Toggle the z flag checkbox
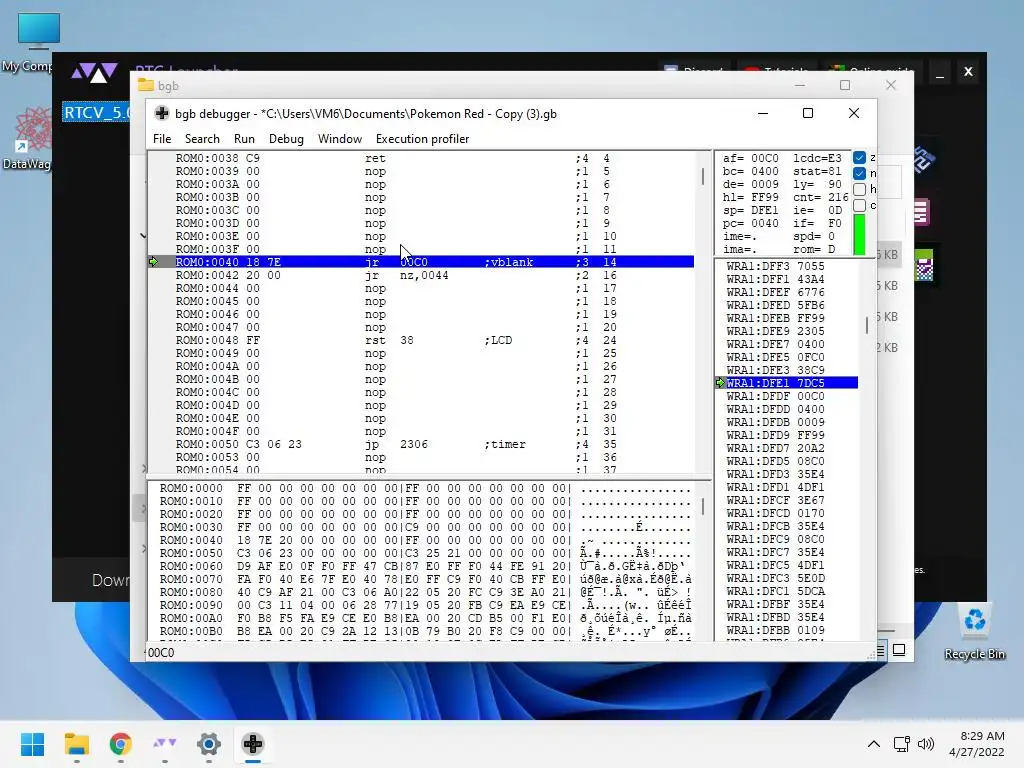Viewport: 1024px width, 768px height. [x=859, y=157]
